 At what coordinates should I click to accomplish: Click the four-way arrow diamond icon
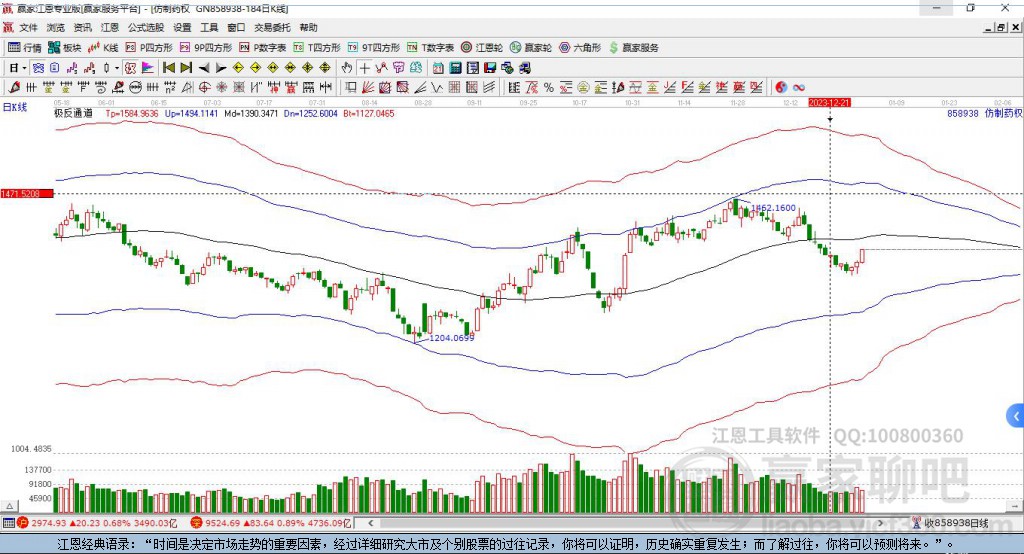pos(308,68)
